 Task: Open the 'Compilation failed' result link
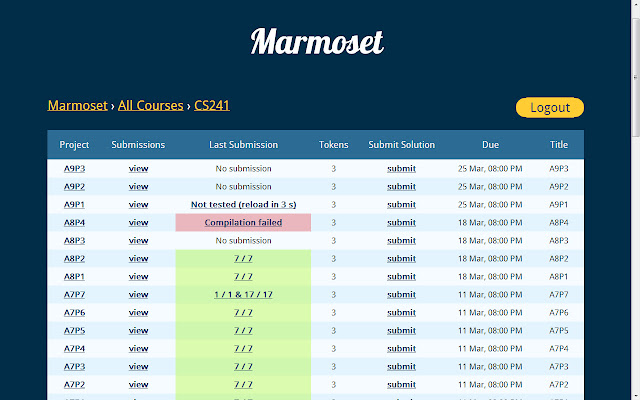(243, 222)
